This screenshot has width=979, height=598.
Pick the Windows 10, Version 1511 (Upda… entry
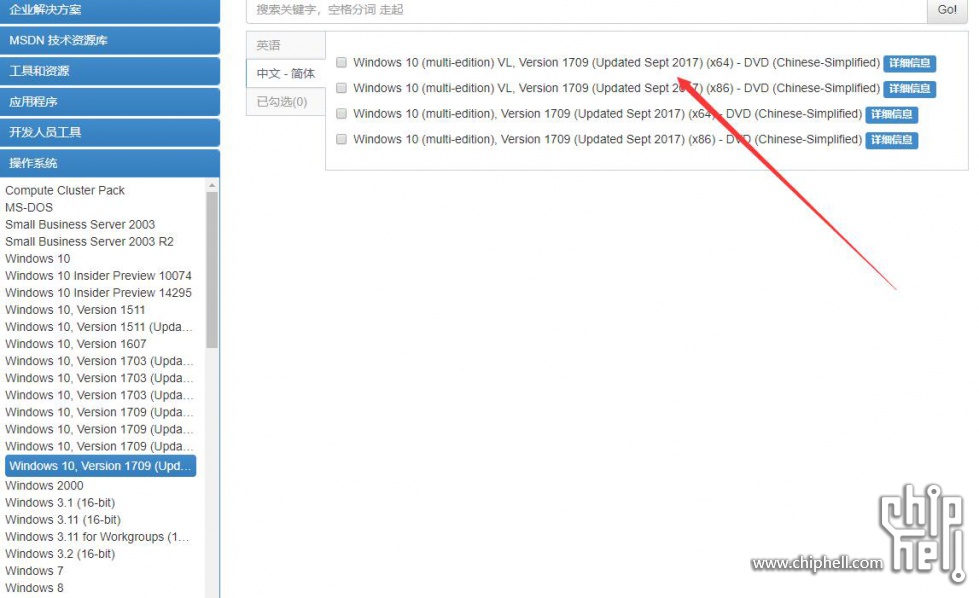(99, 327)
